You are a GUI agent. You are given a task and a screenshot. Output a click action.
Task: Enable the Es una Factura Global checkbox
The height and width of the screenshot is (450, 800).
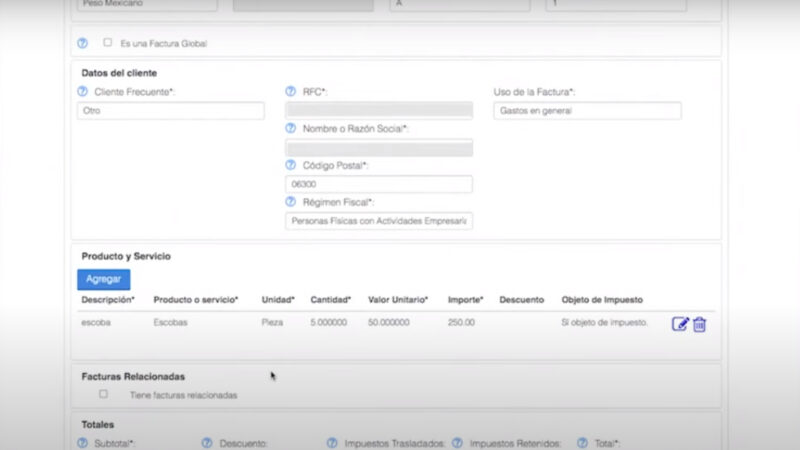point(108,43)
